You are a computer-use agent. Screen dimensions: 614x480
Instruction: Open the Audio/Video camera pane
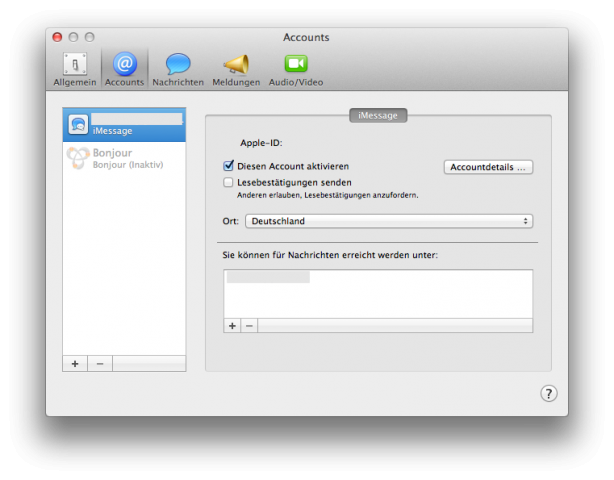pos(296,67)
